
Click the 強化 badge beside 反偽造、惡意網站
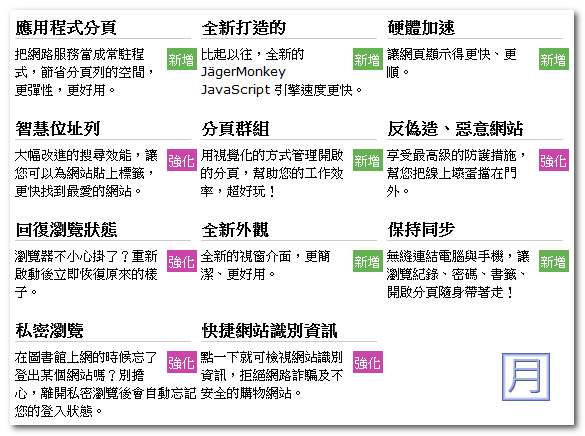pos(554,160)
